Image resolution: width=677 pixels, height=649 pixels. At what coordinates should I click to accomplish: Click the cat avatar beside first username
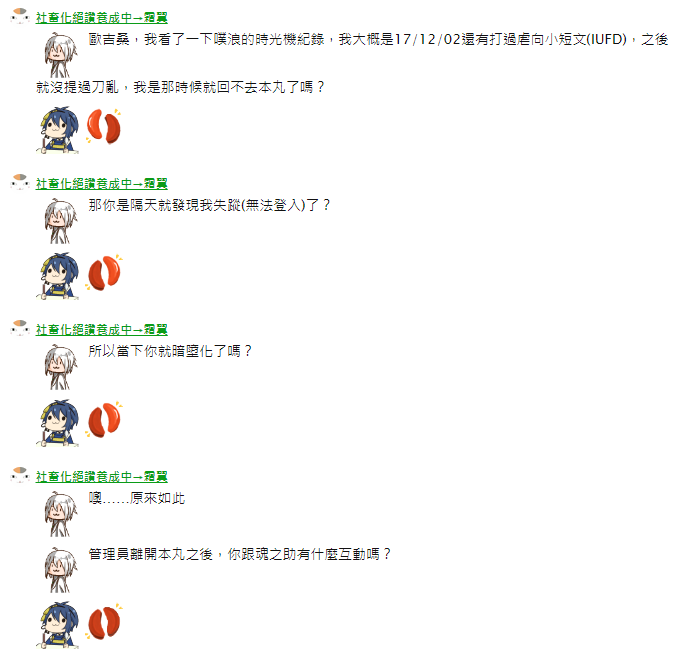point(19,16)
